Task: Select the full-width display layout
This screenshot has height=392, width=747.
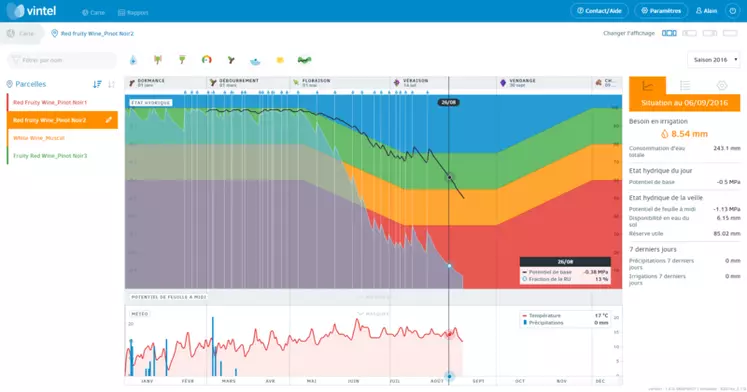Action: [x=730, y=33]
